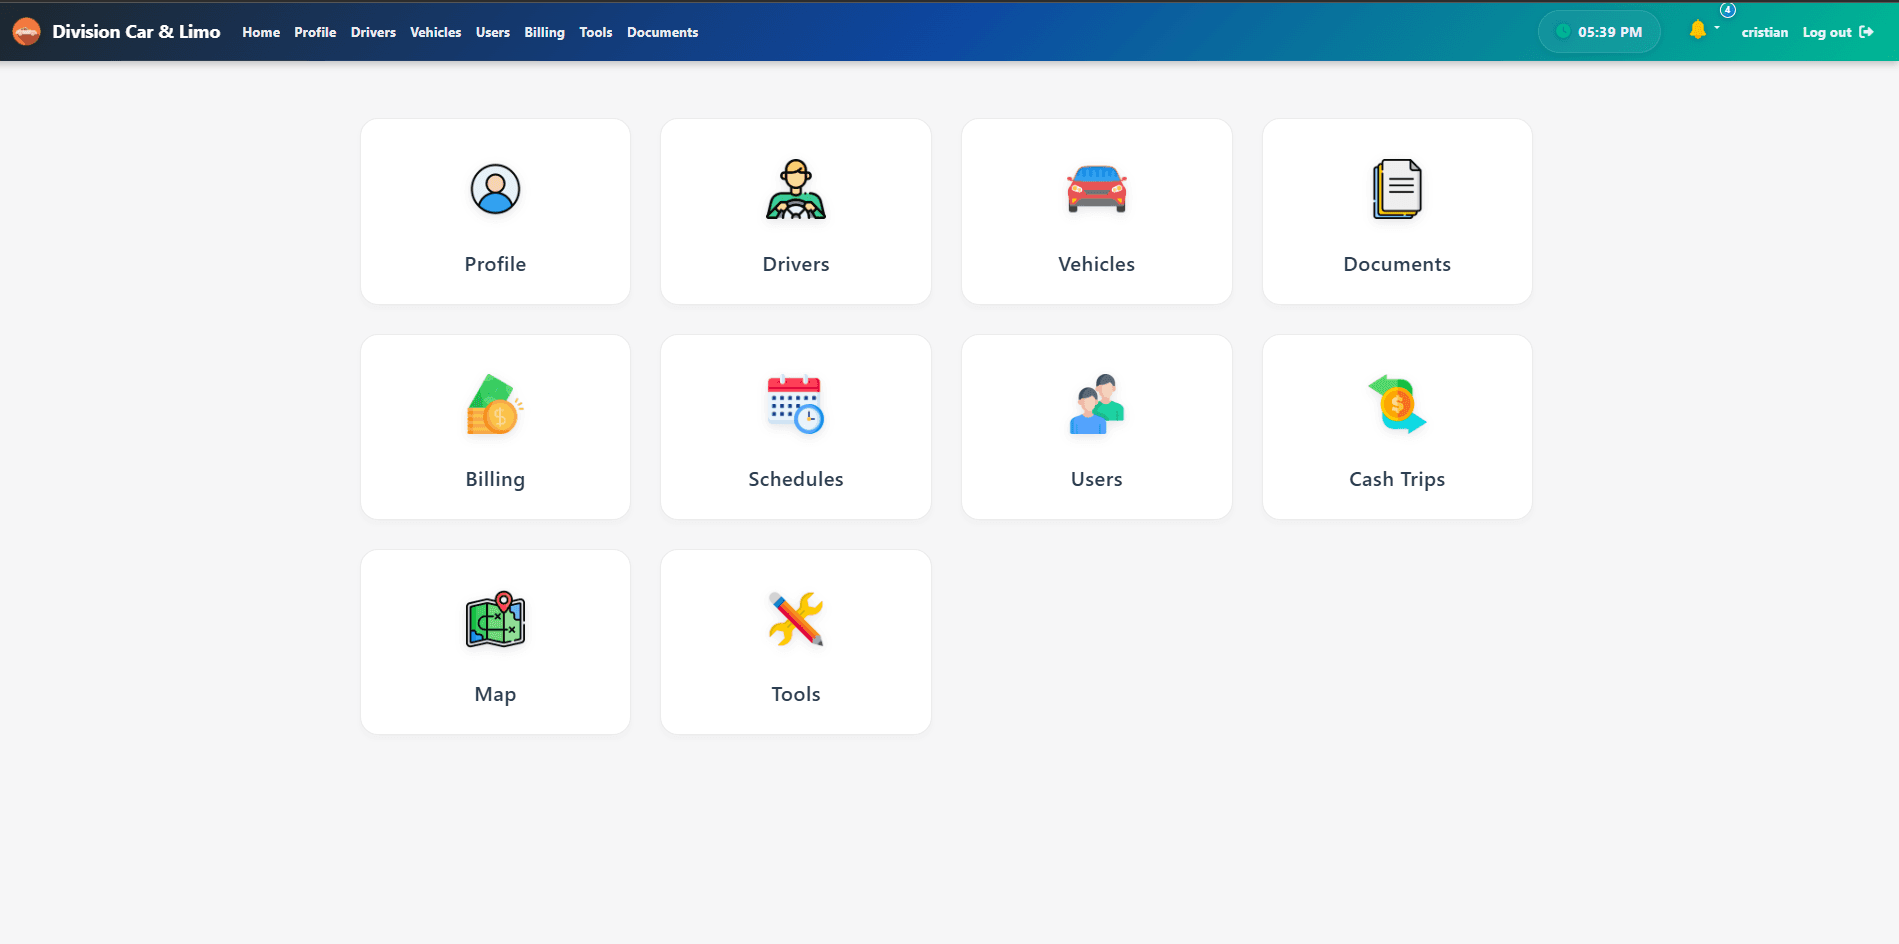Click the Schedules calendar icon
This screenshot has width=1899, height=944.
tap(795, 404)
